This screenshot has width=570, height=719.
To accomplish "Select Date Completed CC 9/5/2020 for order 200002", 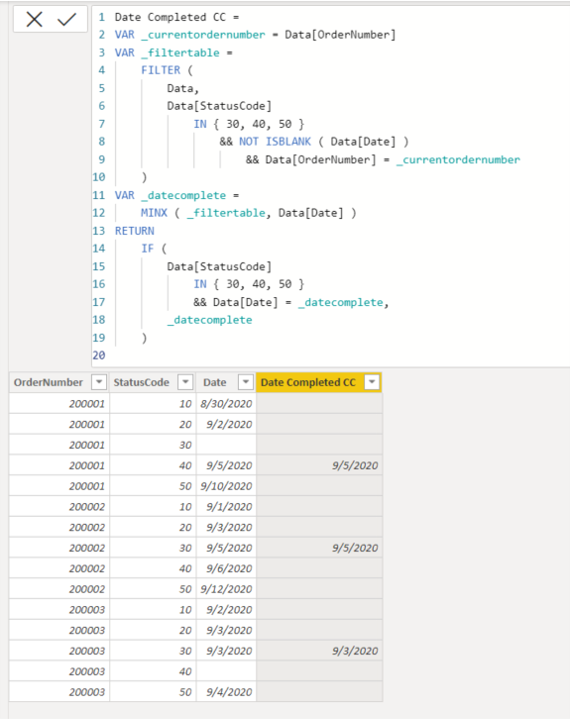I will coord(319,548).
